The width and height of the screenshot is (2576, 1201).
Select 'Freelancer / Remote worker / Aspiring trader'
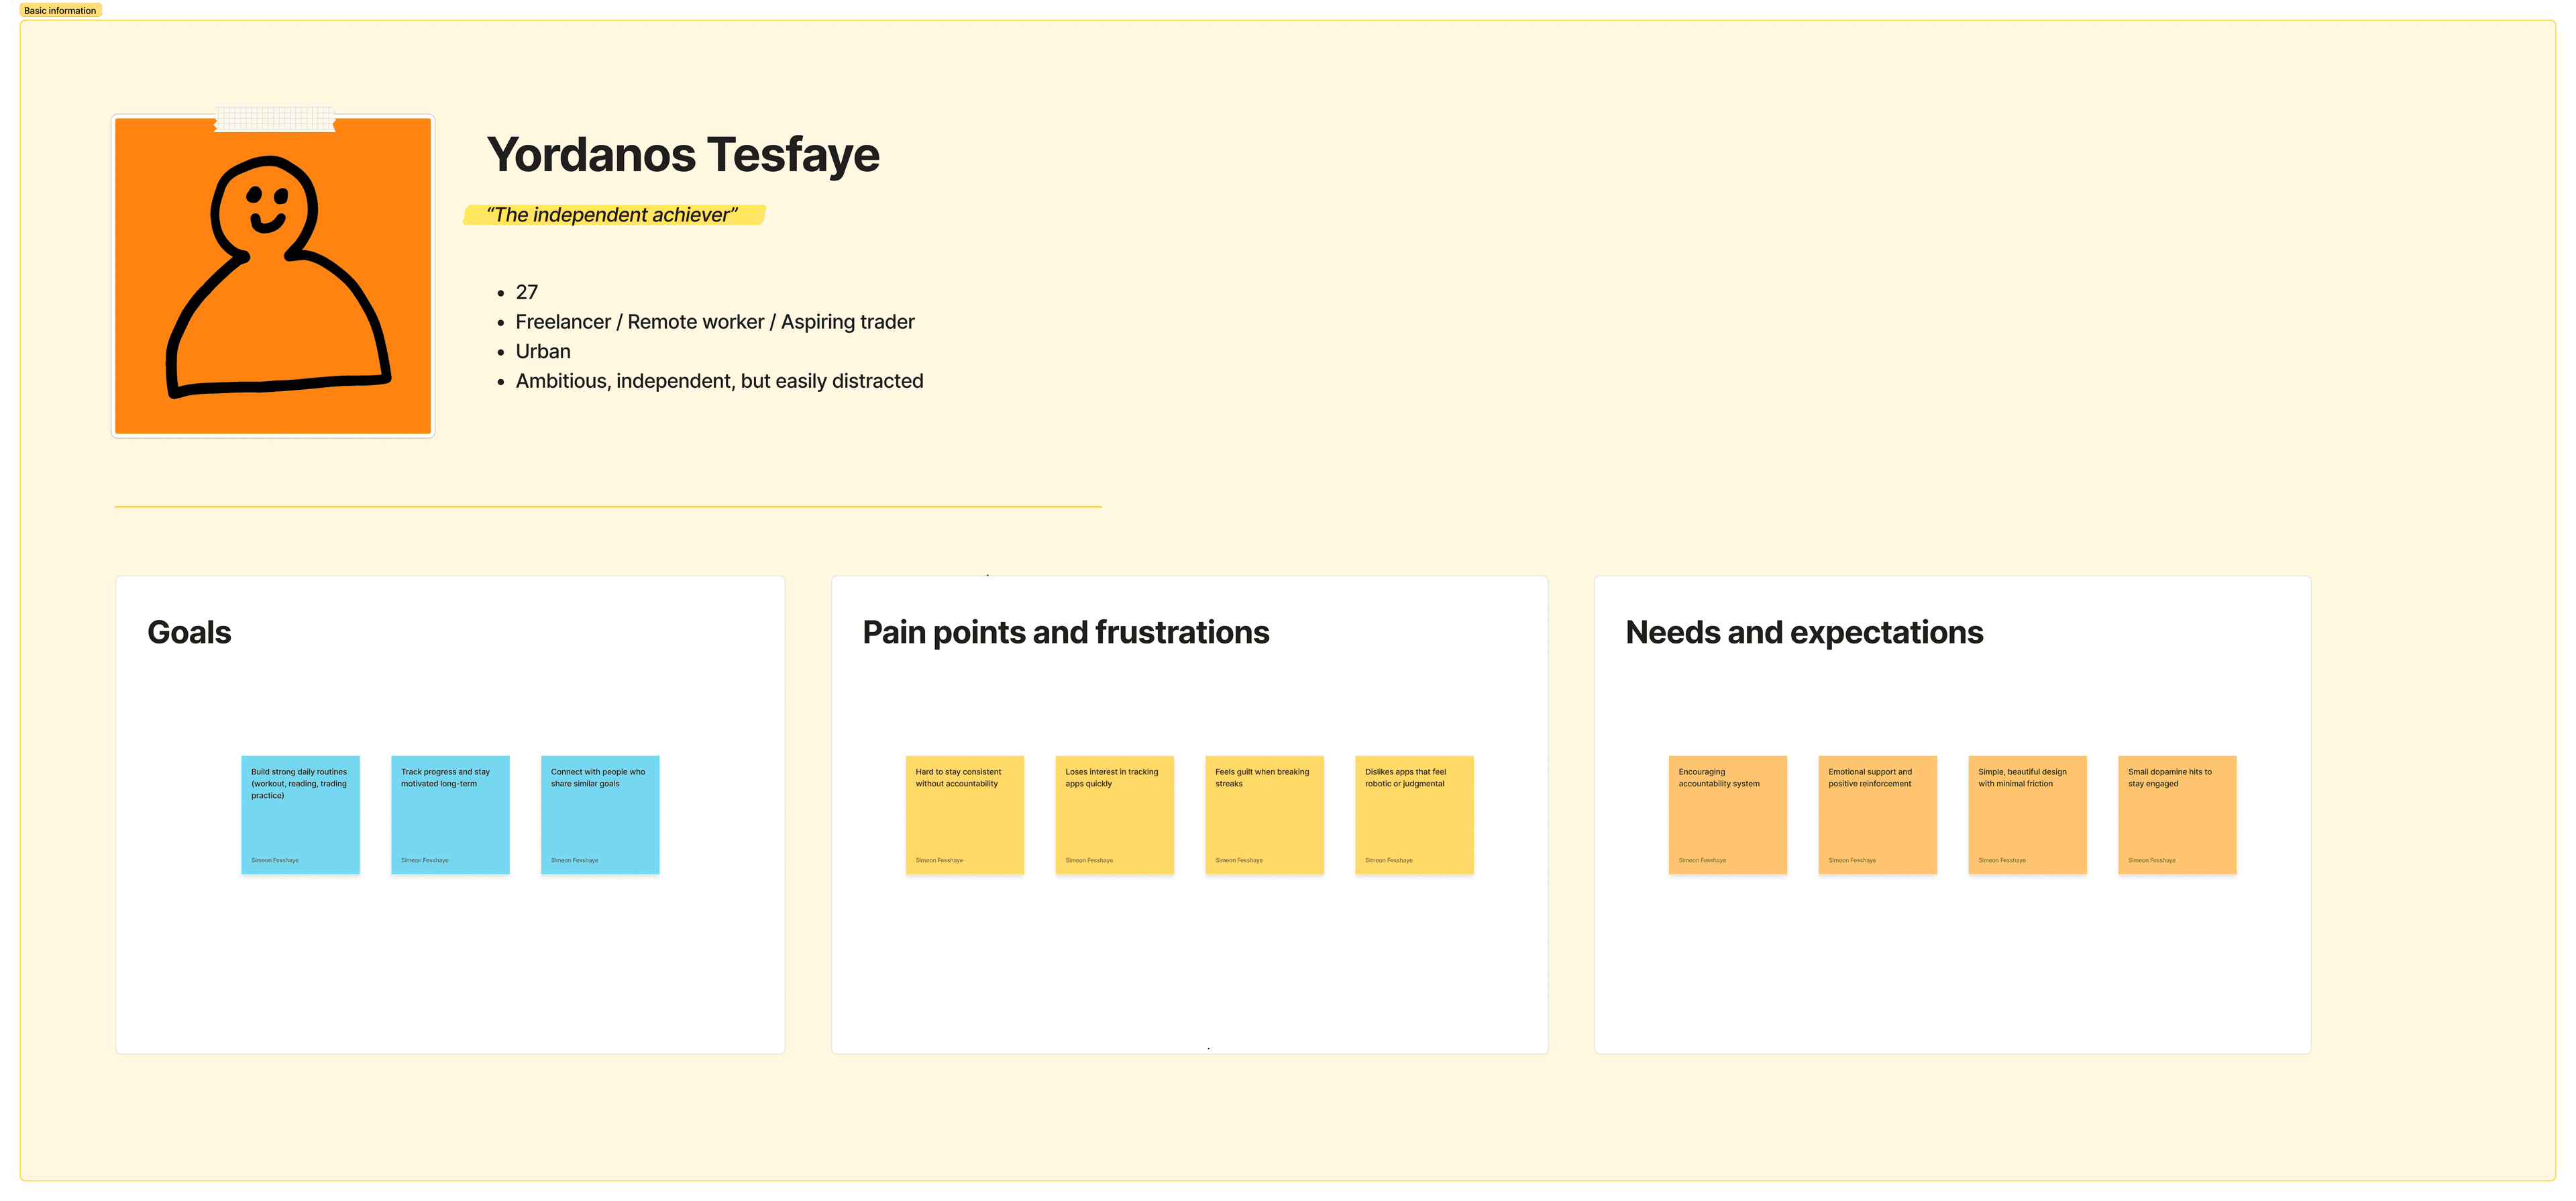point(715,322)
